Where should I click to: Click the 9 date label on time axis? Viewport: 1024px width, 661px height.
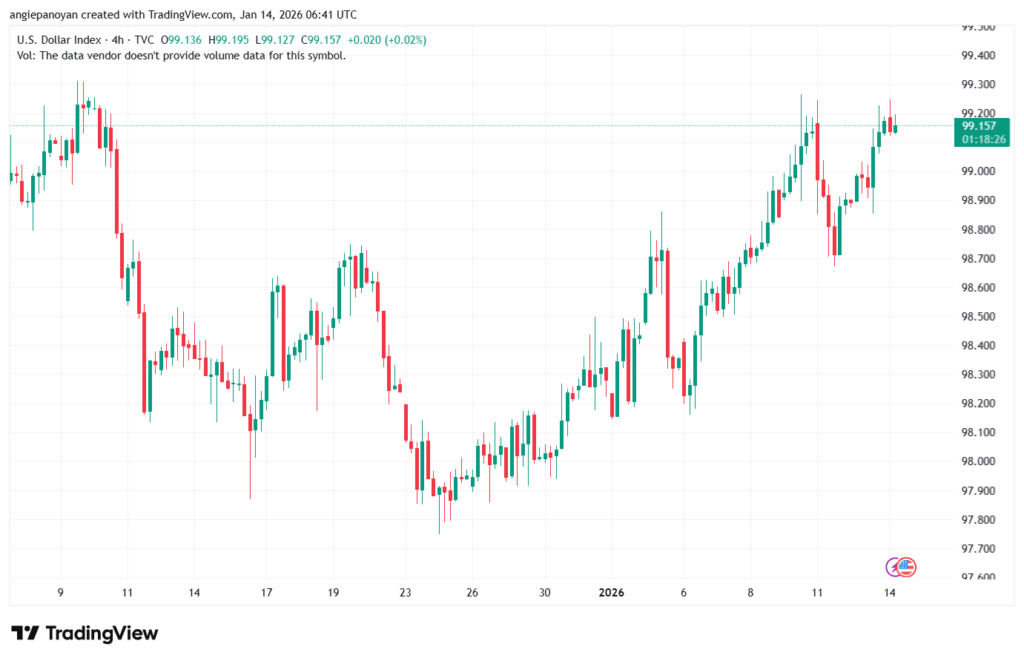click(x=61, y=592)
